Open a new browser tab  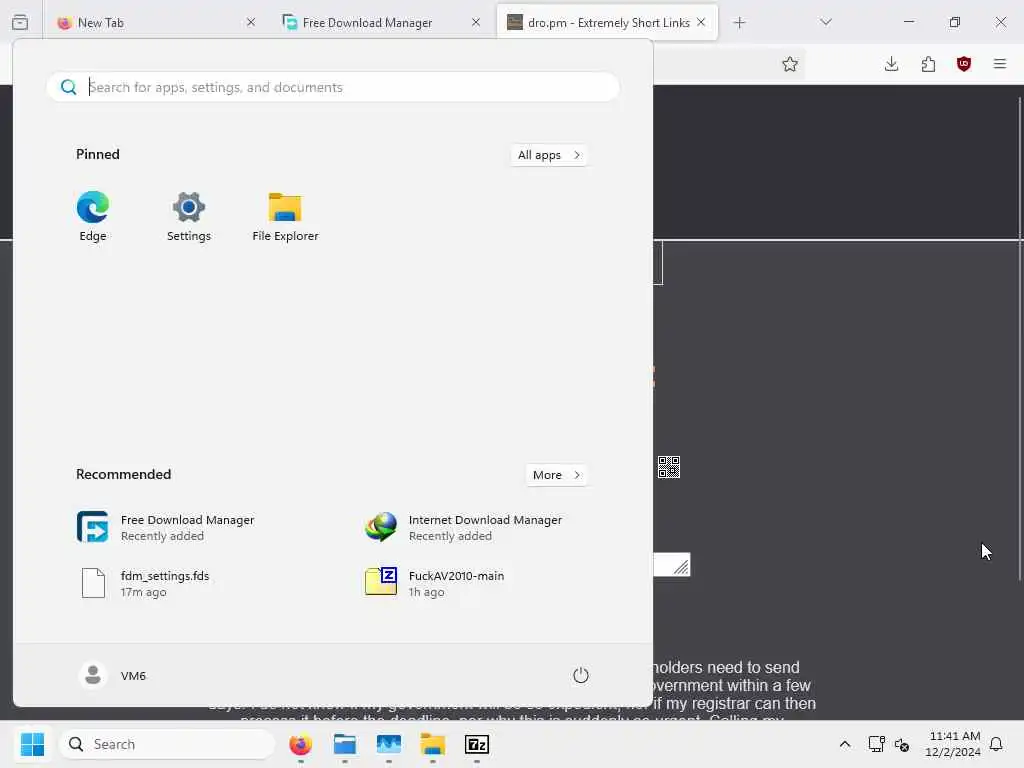(739, 22)
